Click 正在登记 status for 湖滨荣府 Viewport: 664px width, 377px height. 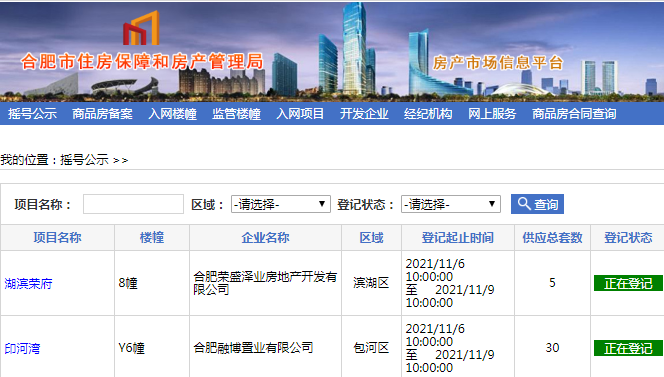[x=628, y=283]
